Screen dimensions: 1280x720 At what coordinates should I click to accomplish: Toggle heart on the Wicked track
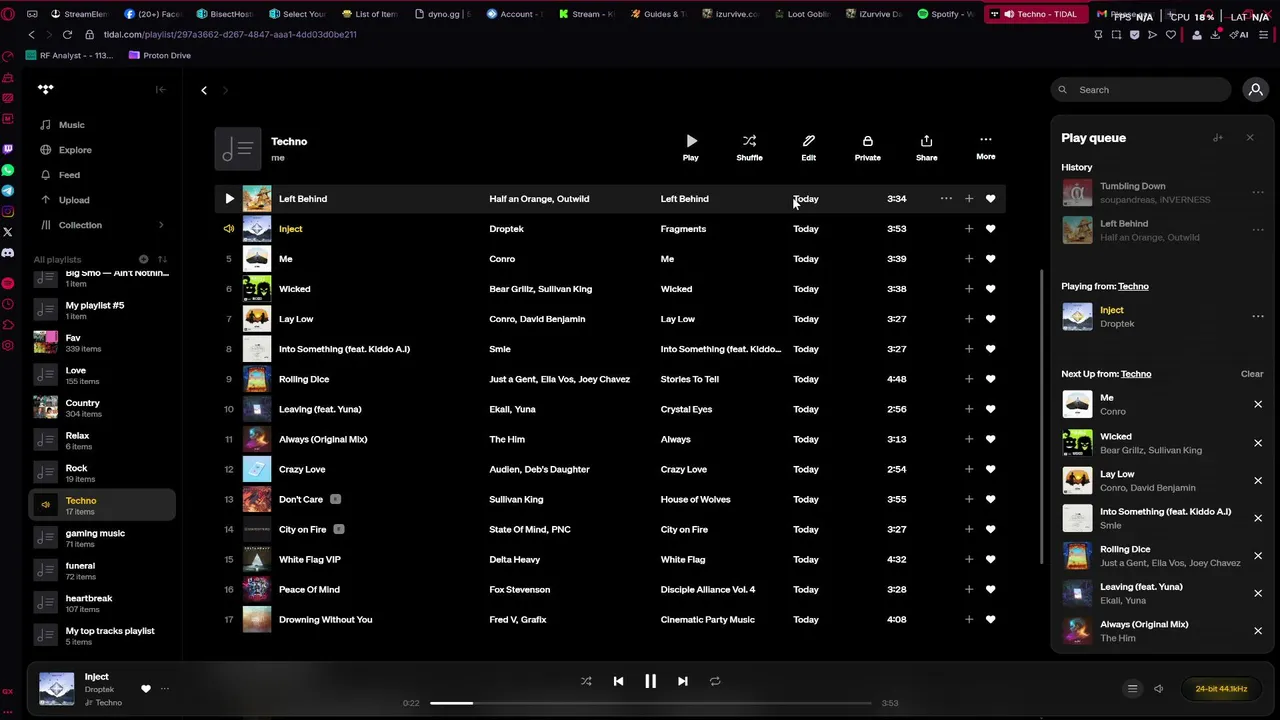click(x=990, y=289)
